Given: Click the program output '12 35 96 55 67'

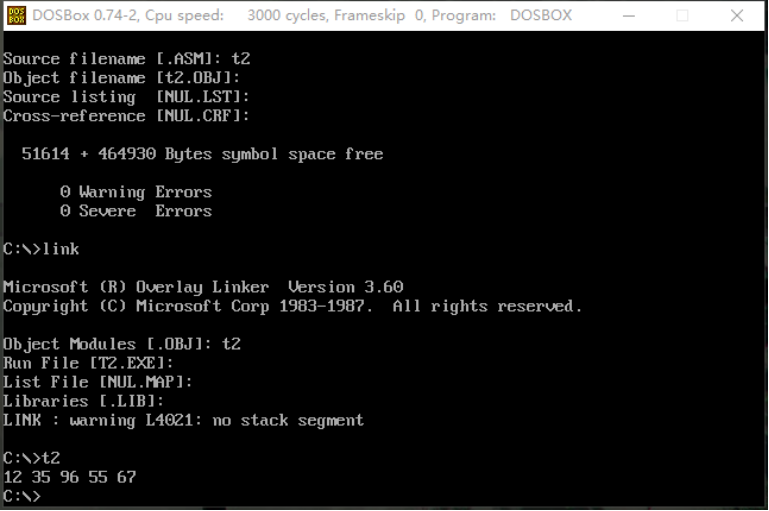Looking at the screenshot, I should (69, 477).
